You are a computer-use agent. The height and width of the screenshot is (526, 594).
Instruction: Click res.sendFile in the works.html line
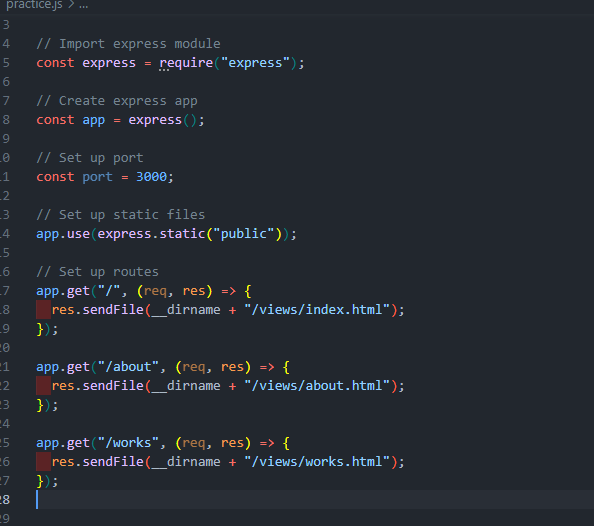(97, 462)
